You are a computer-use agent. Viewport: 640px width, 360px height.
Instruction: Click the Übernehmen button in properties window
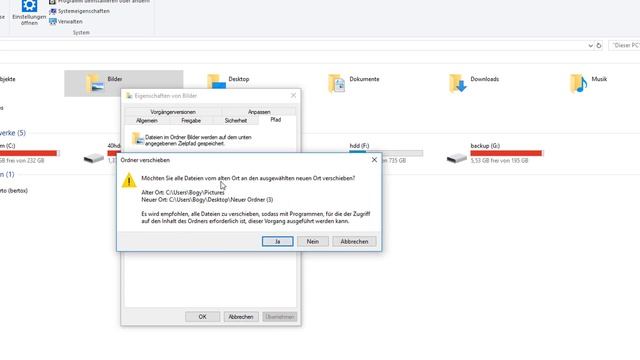(x=280, y=317)
